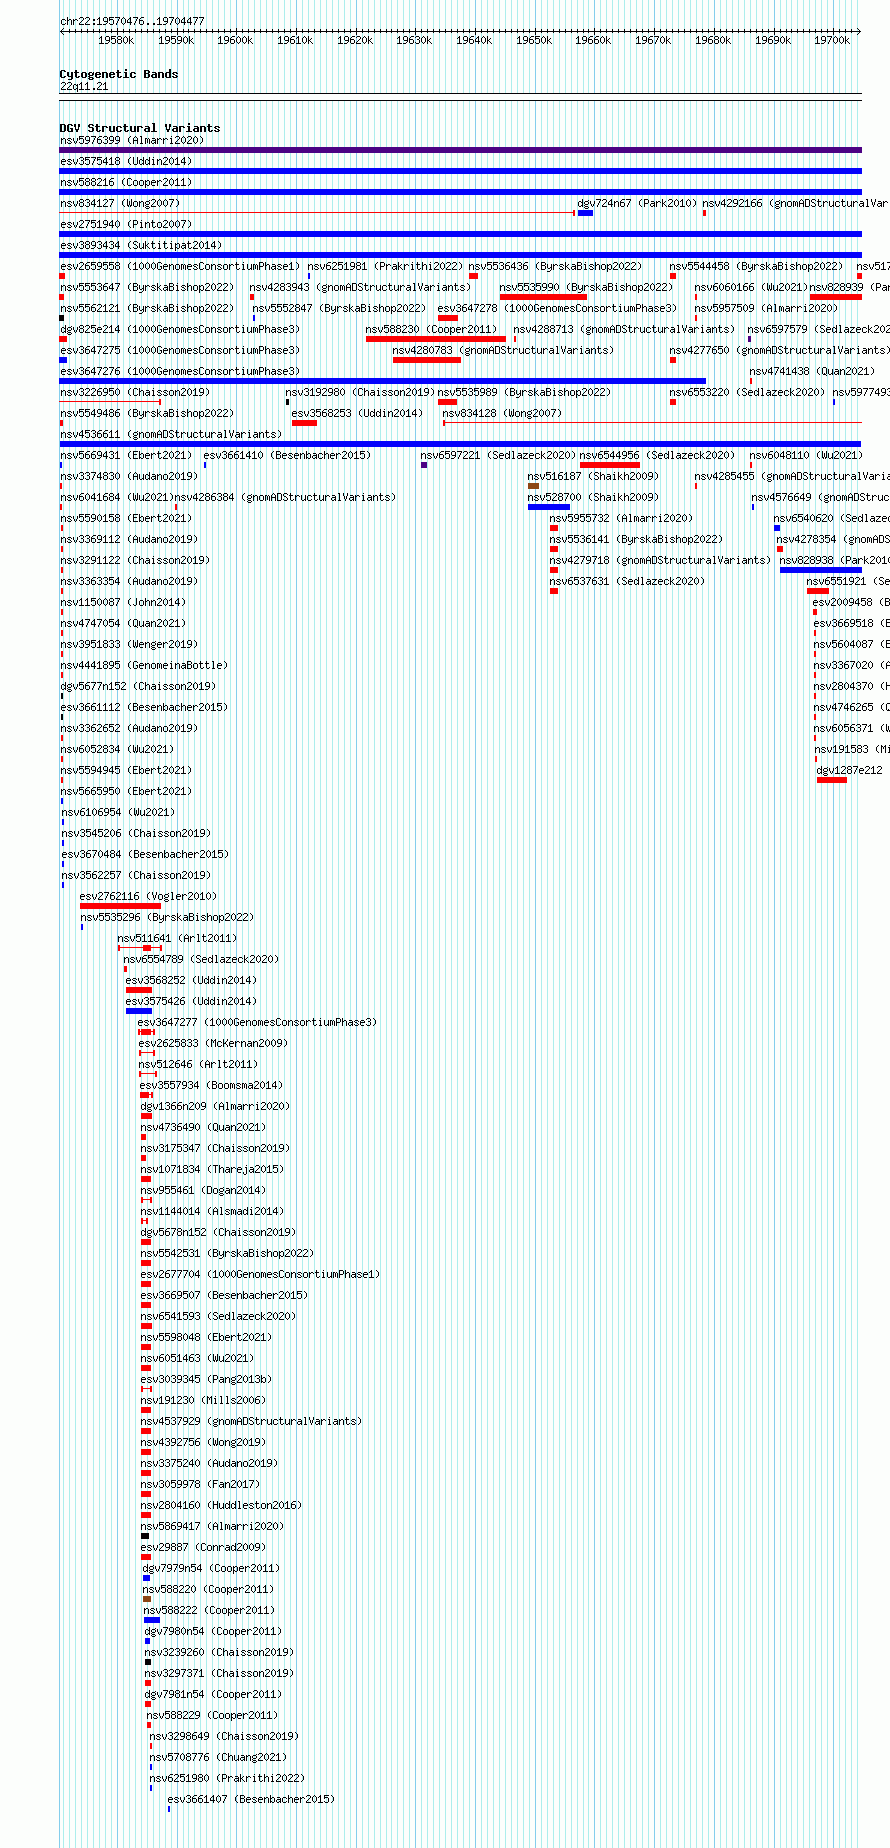Select nsv834128 (Wong2007) variant
This screenshot has width=890, height=1848.
coord(502,413)
